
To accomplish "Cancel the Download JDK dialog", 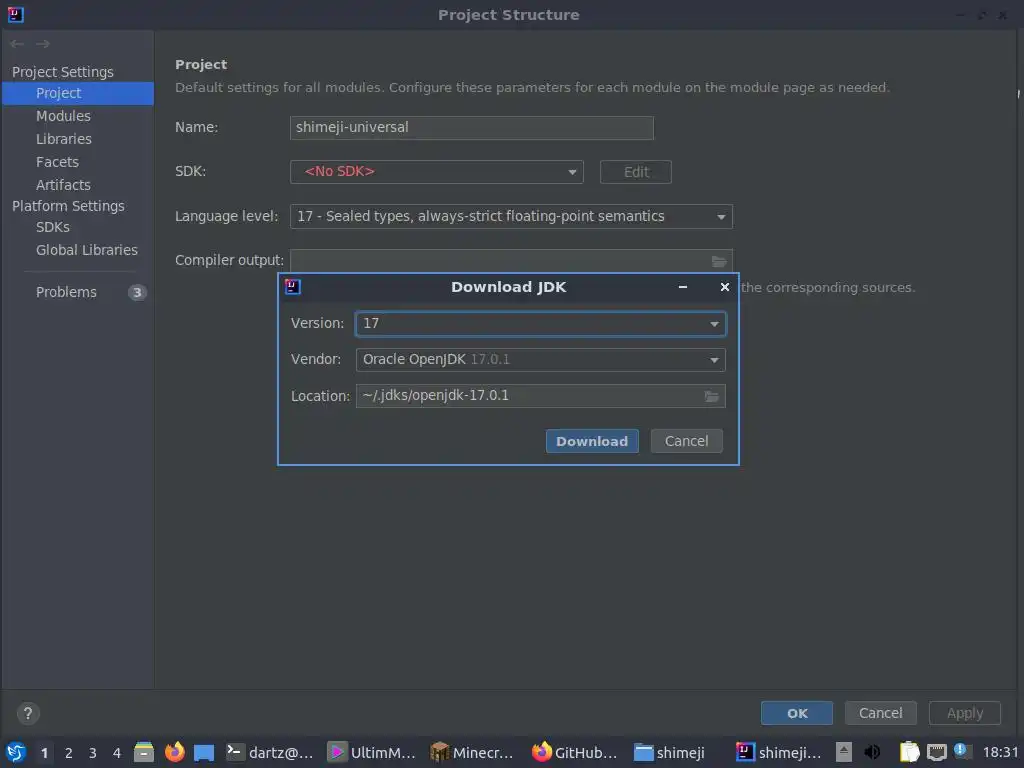I will [x=686, y=441].
